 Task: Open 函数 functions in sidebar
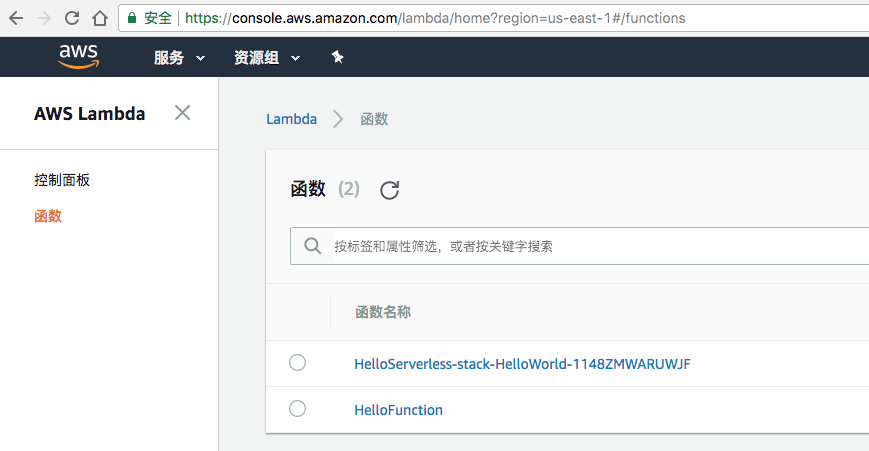48,216
